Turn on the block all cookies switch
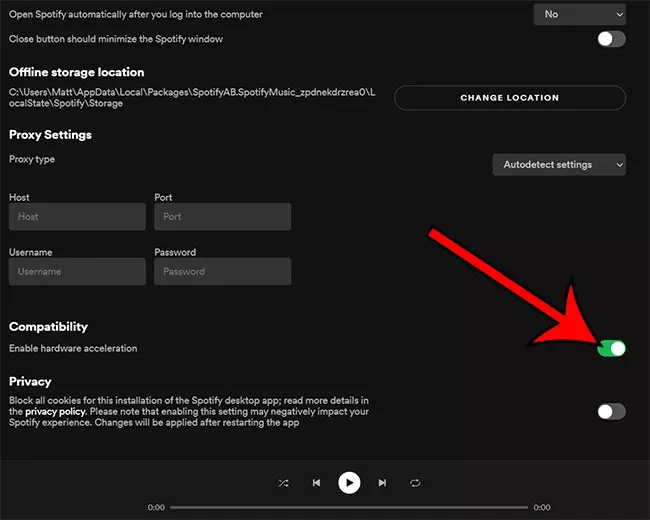Viewport: 650px width, 520px height. click(610, 411)
